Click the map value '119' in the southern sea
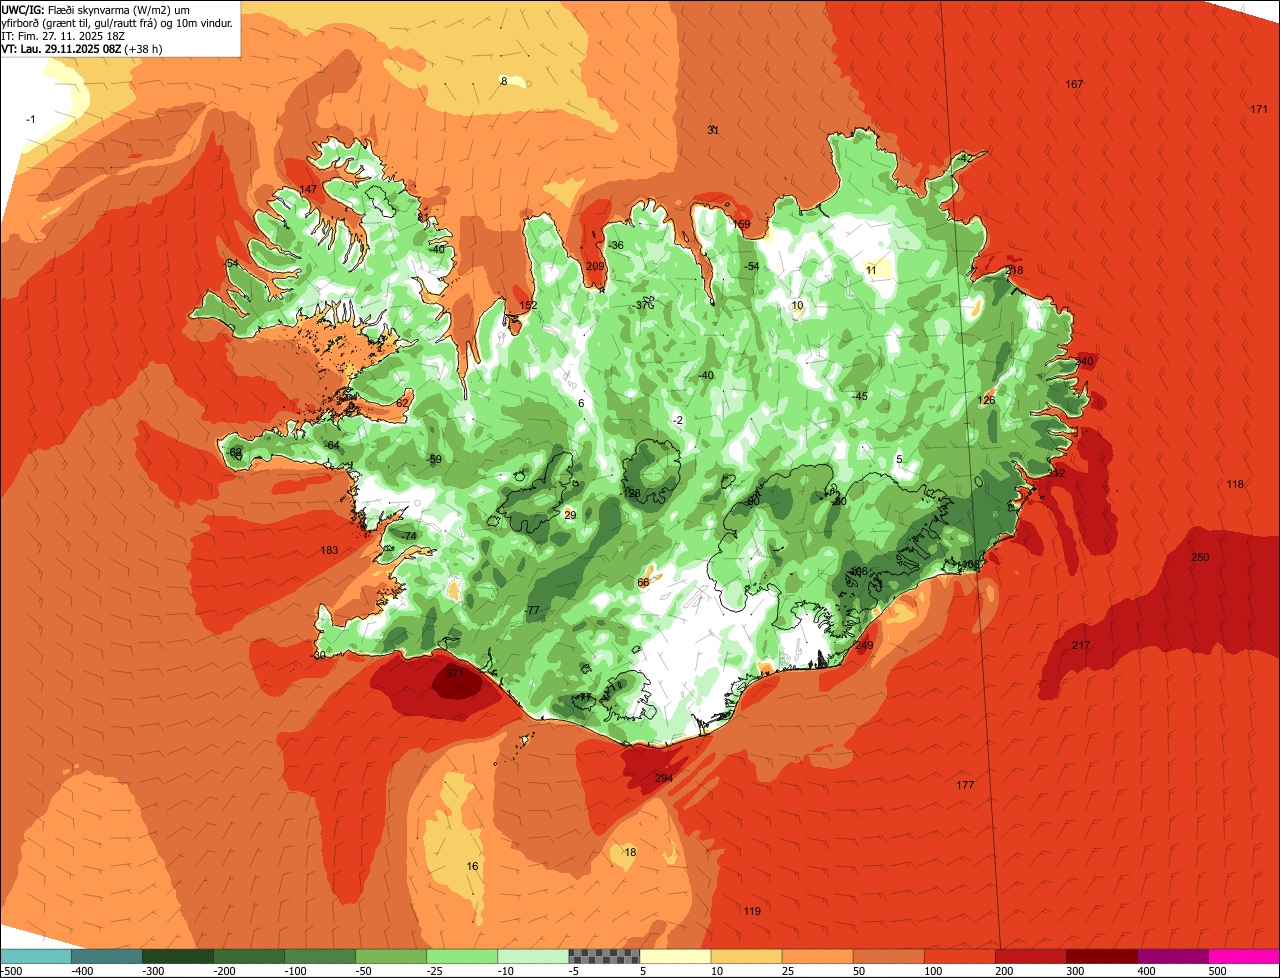The image size is (1280, 978). tap(752, 911)
